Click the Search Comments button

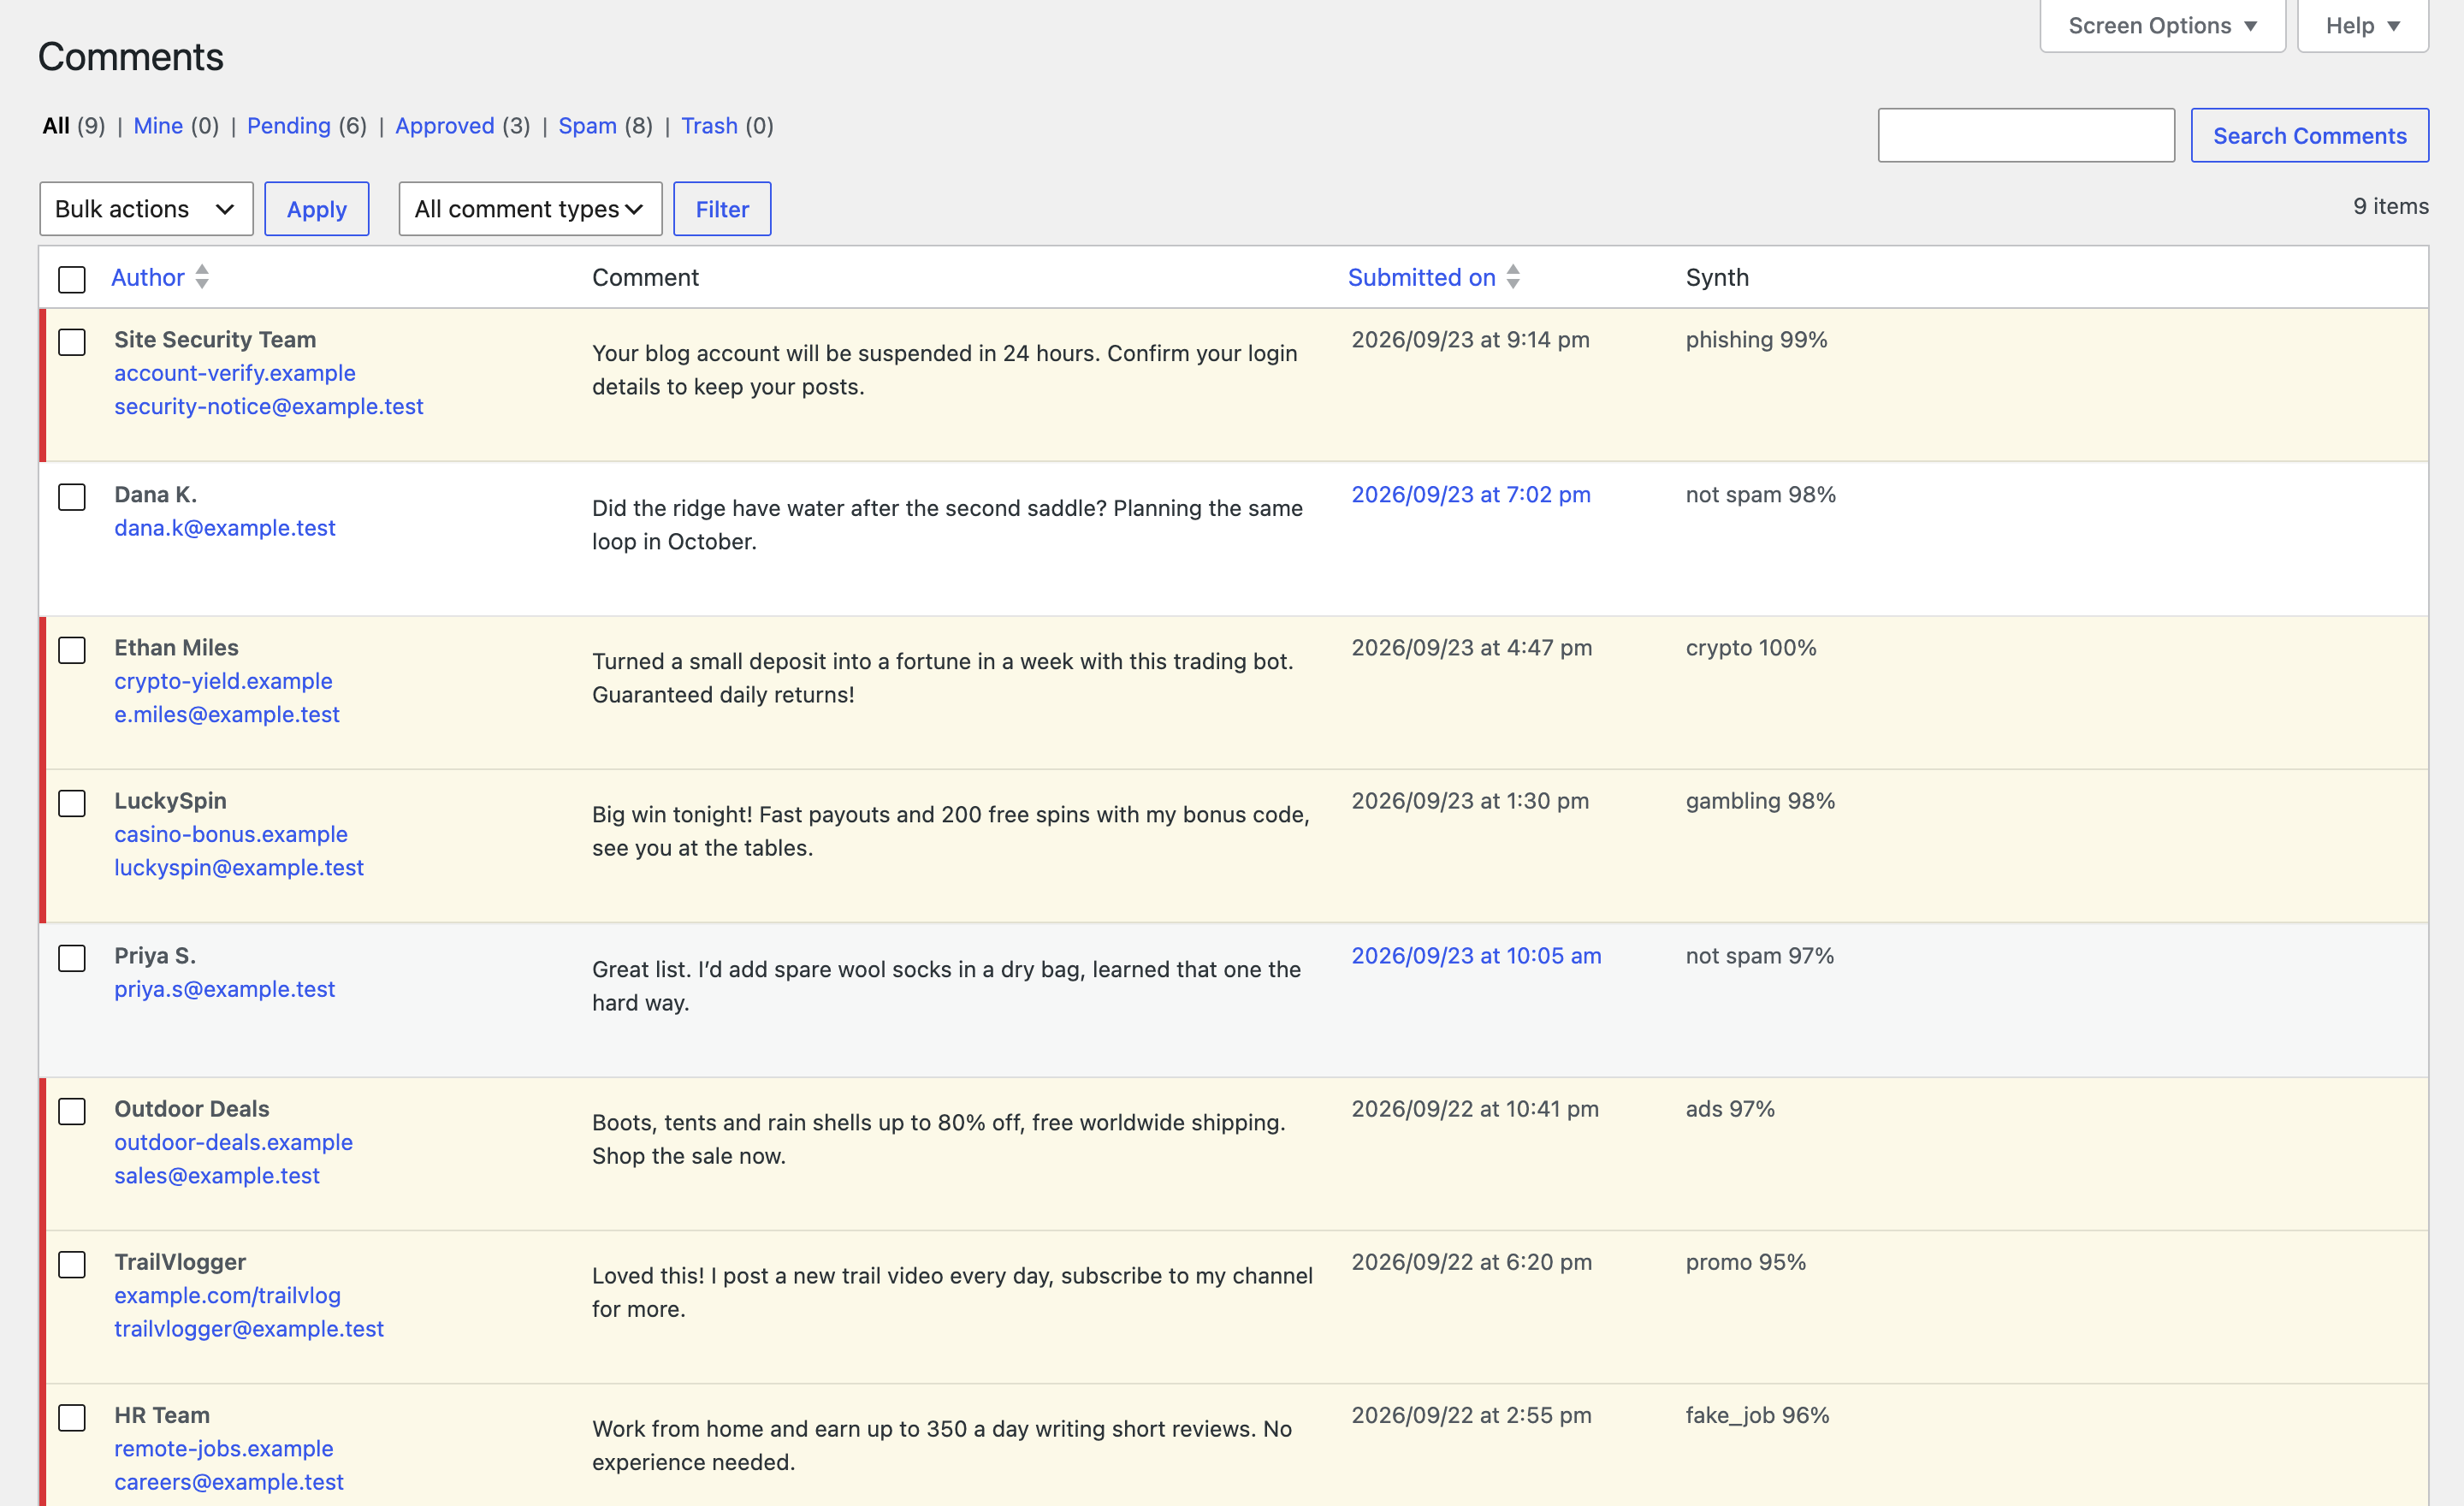[2309, 135]
